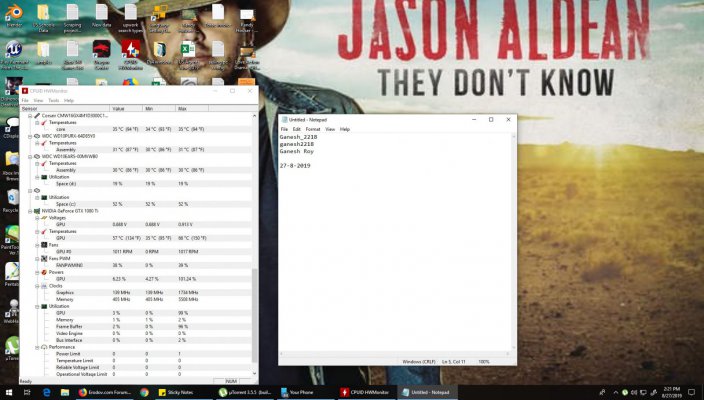Image resolution: width=704 pixels, height=400 pixels.
Task: Click the Voltages lightning icon under NVIDIA
Action: coord(44,218)
